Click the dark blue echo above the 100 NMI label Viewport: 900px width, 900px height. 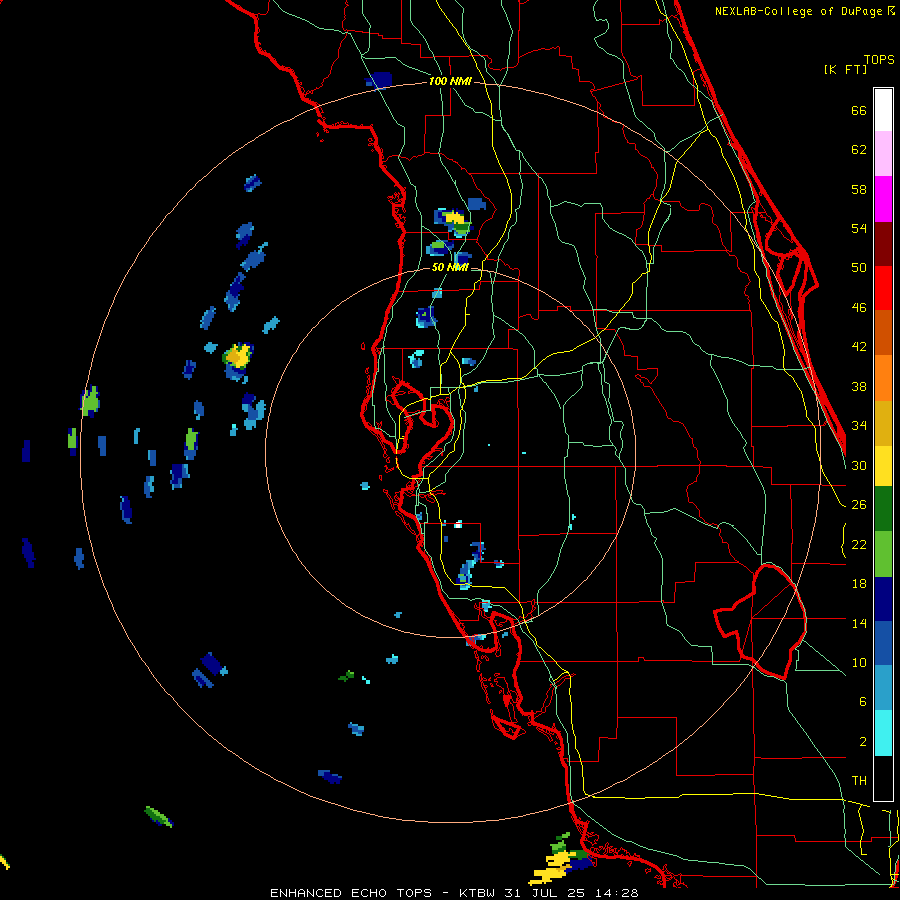click(x=379, y=80)
